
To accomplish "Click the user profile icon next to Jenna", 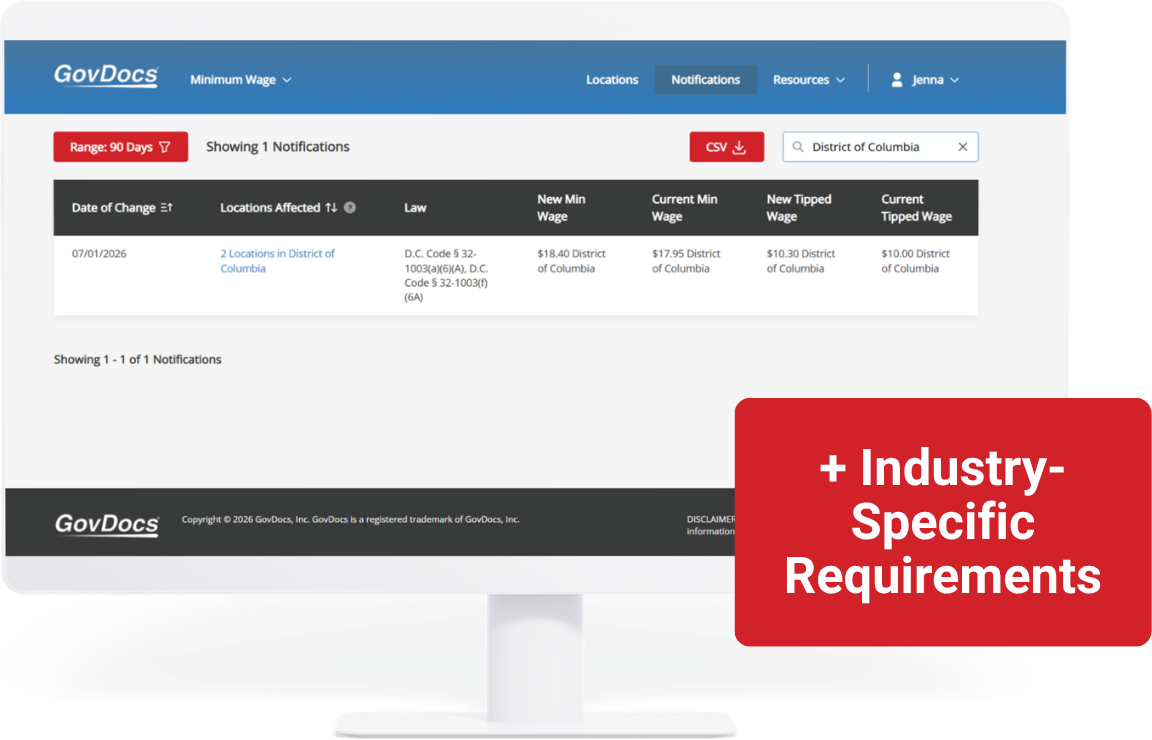I will pyautogui.click(x=896, y=79).
